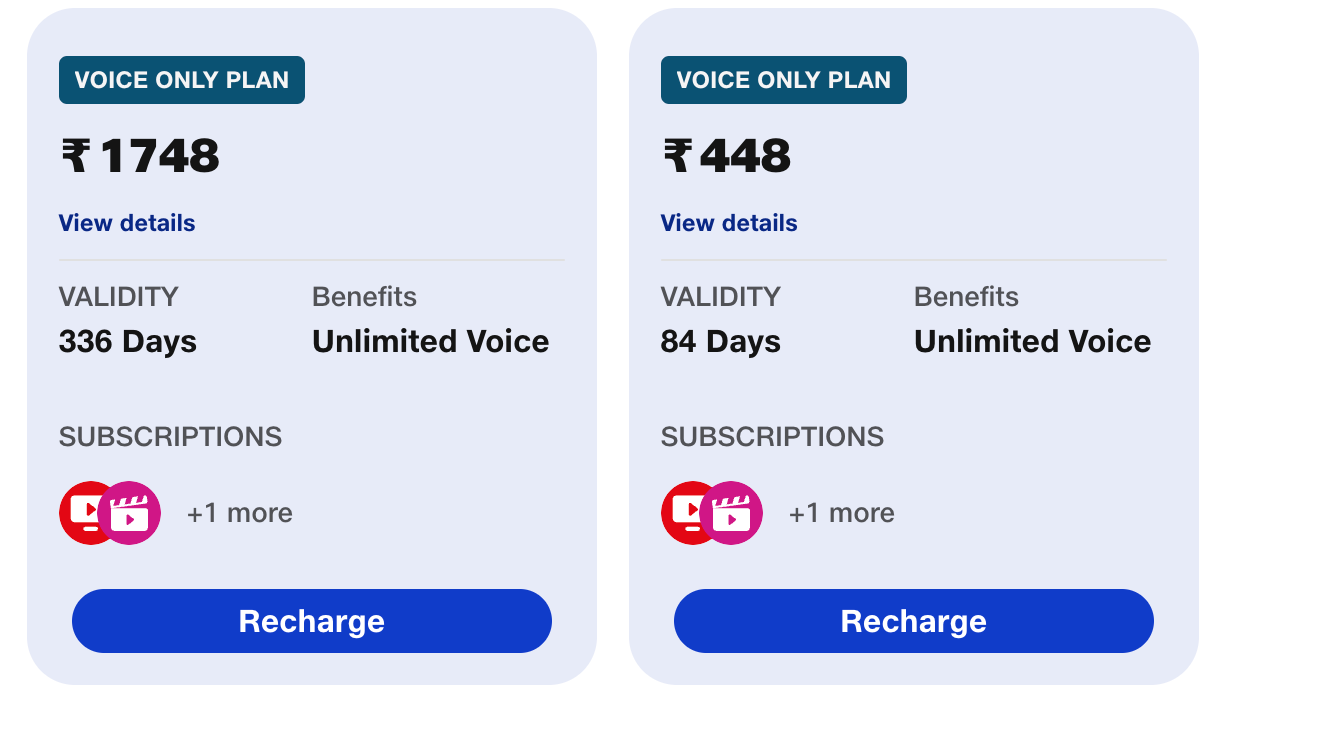Select the ₹1748 price heading
The width and height of the screenshot is (1326, 730).
pos(140,156)
